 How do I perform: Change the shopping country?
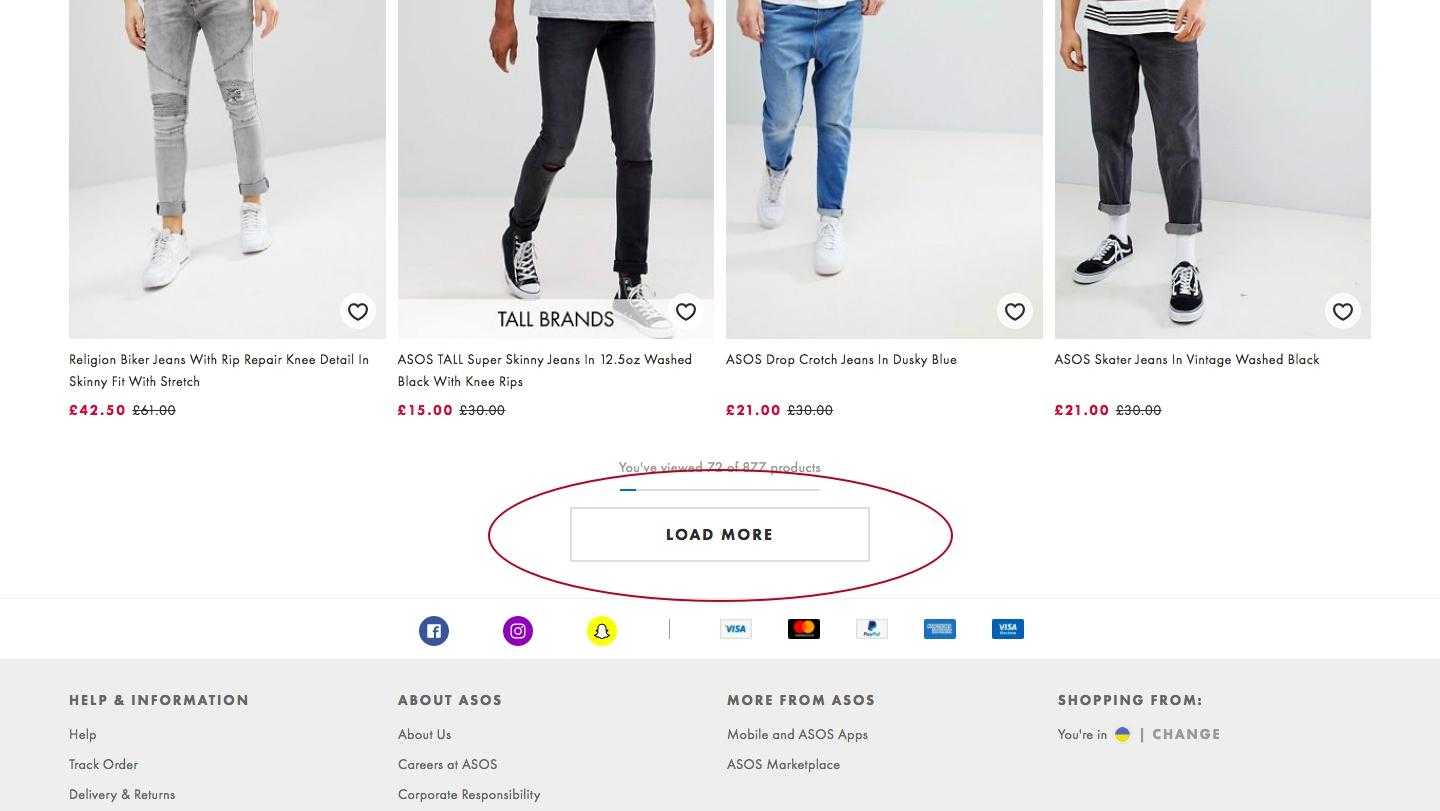tap(1186, 734)
